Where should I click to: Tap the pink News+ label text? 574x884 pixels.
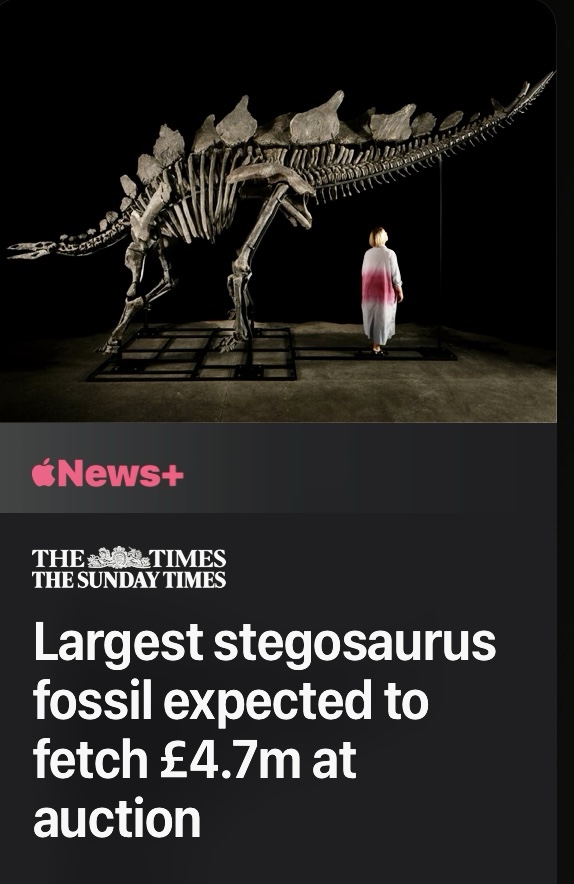(120, 472)
